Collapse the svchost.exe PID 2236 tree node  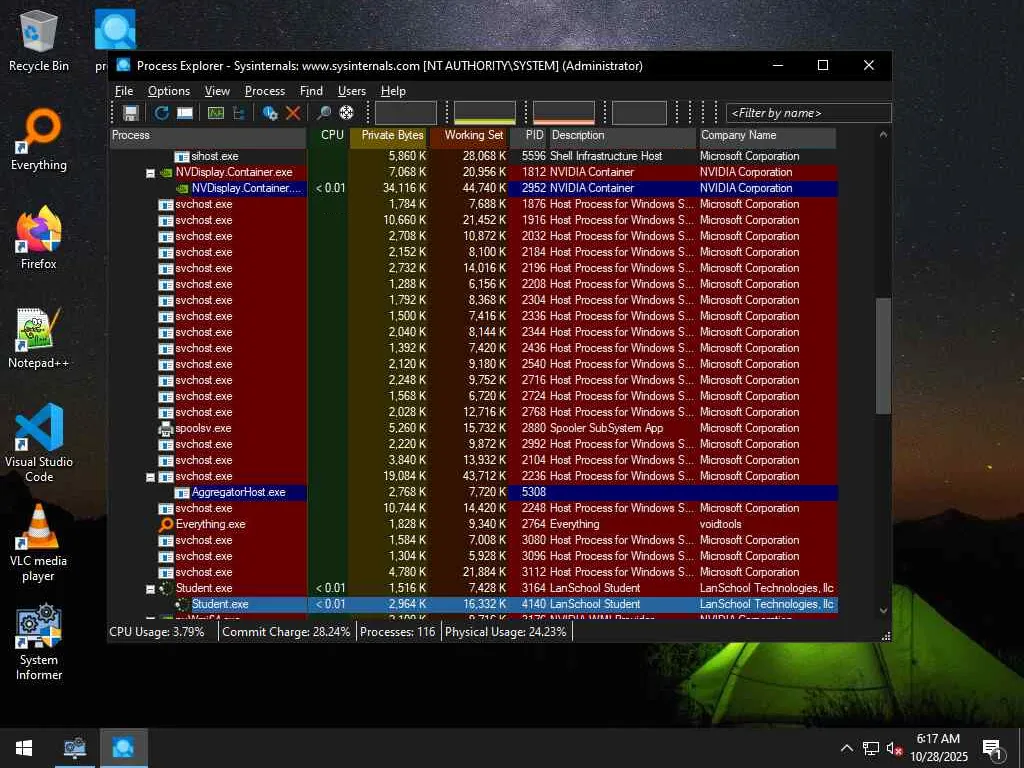click(150, 477)
